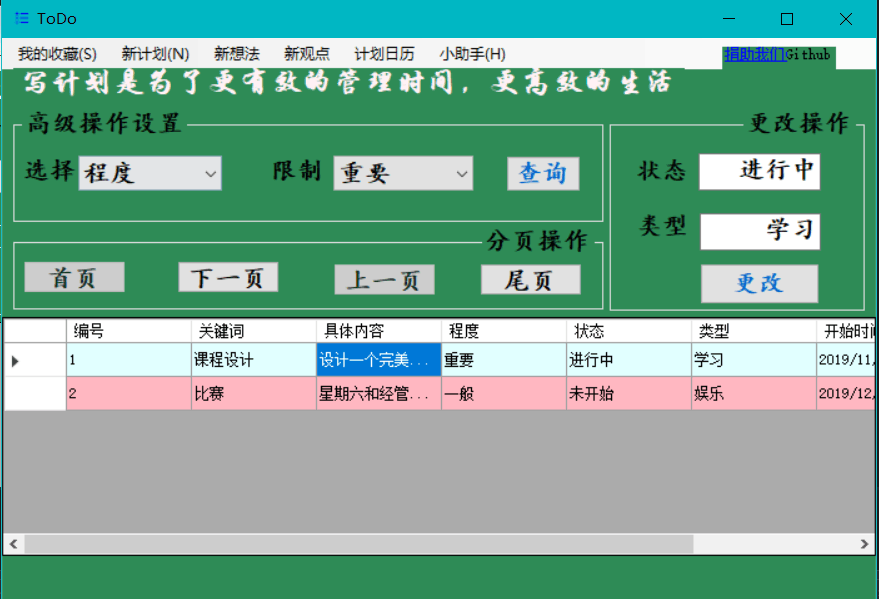
Task: Select row 1 via its row header arrow
Action: click(35, 360)
